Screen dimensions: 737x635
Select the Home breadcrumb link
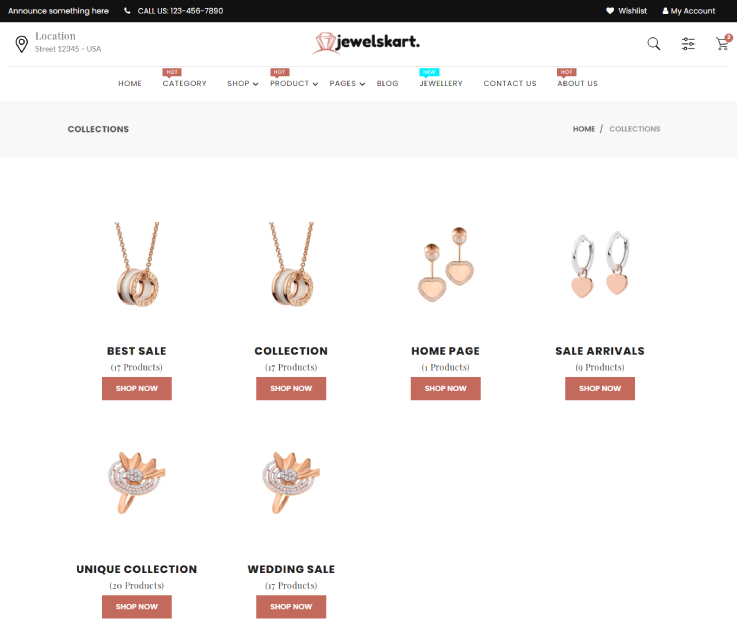click(x=584, y=129)
